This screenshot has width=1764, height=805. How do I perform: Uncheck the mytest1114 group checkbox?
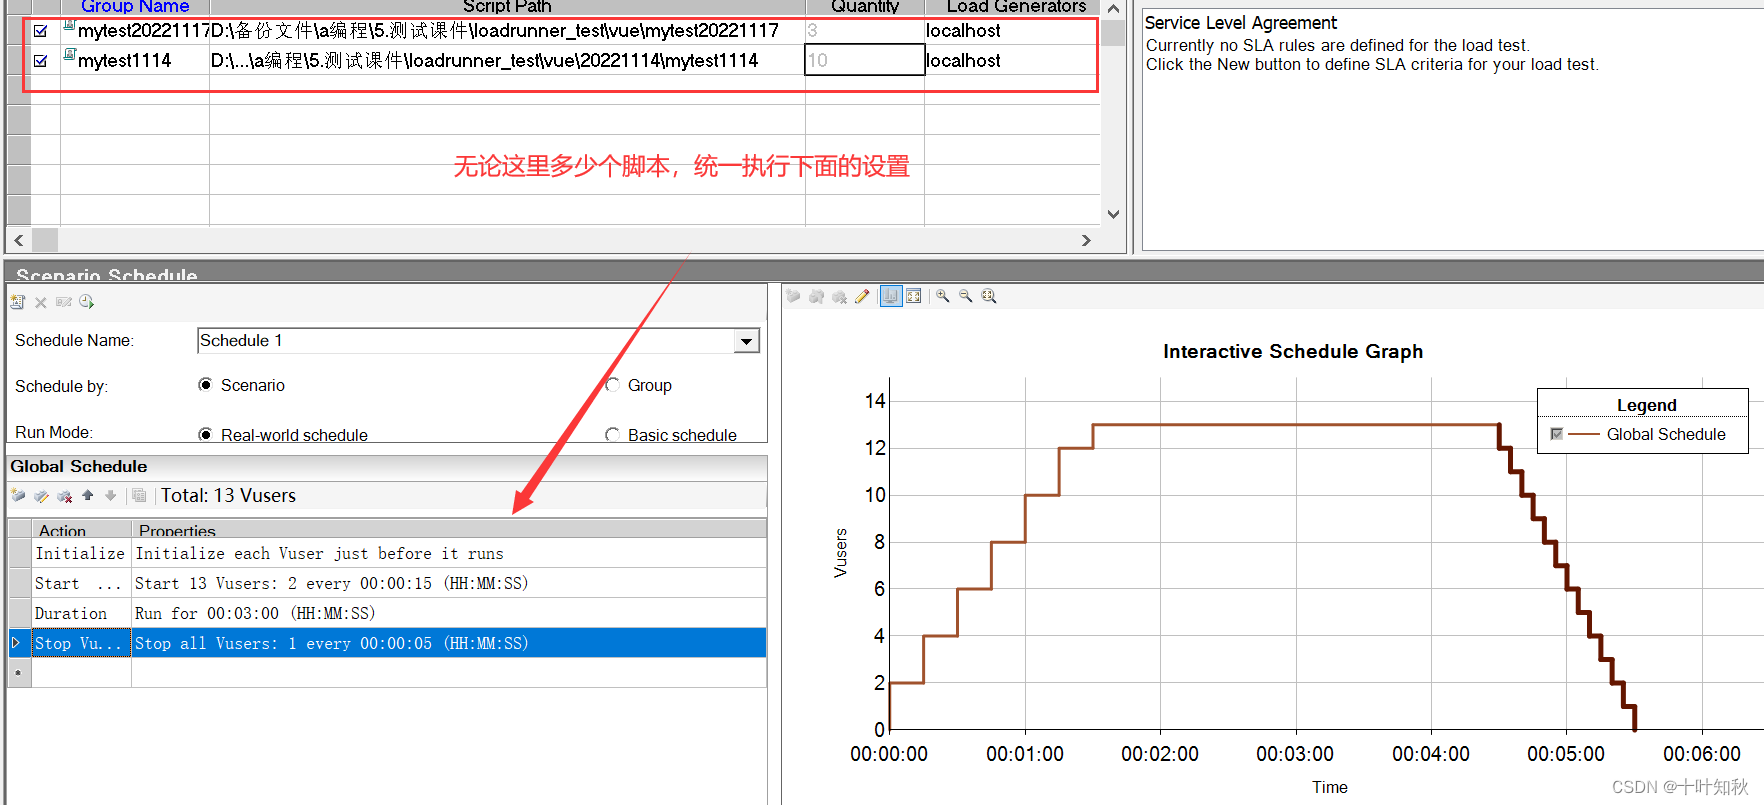coord(40,61)
